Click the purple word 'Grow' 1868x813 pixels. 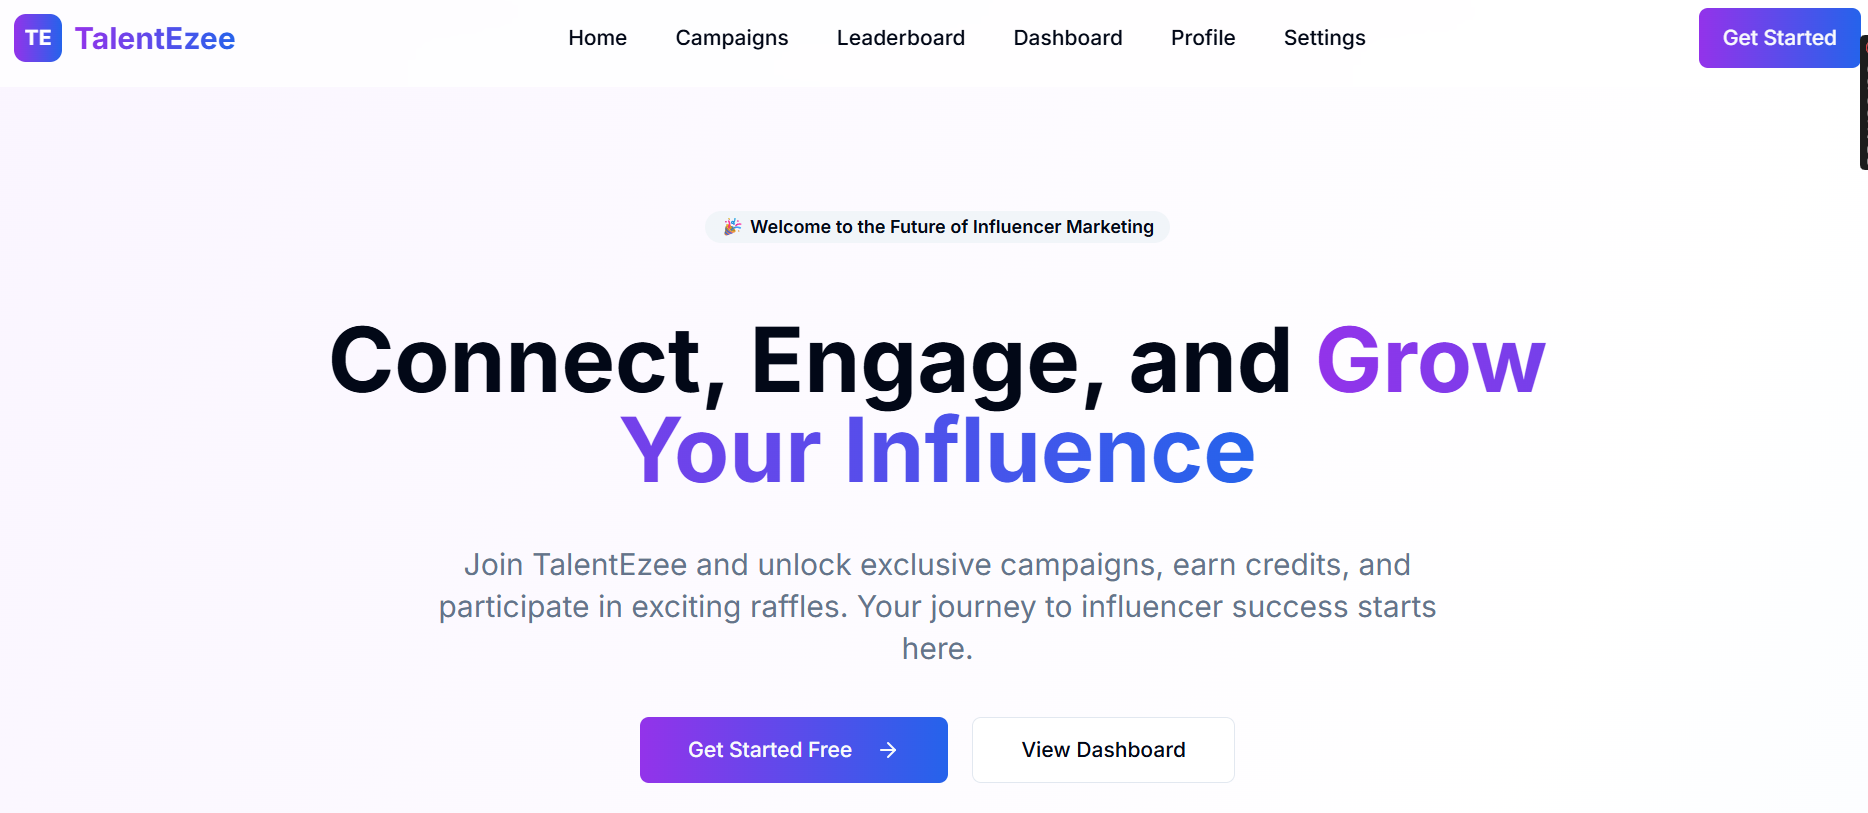(1430, 361)
